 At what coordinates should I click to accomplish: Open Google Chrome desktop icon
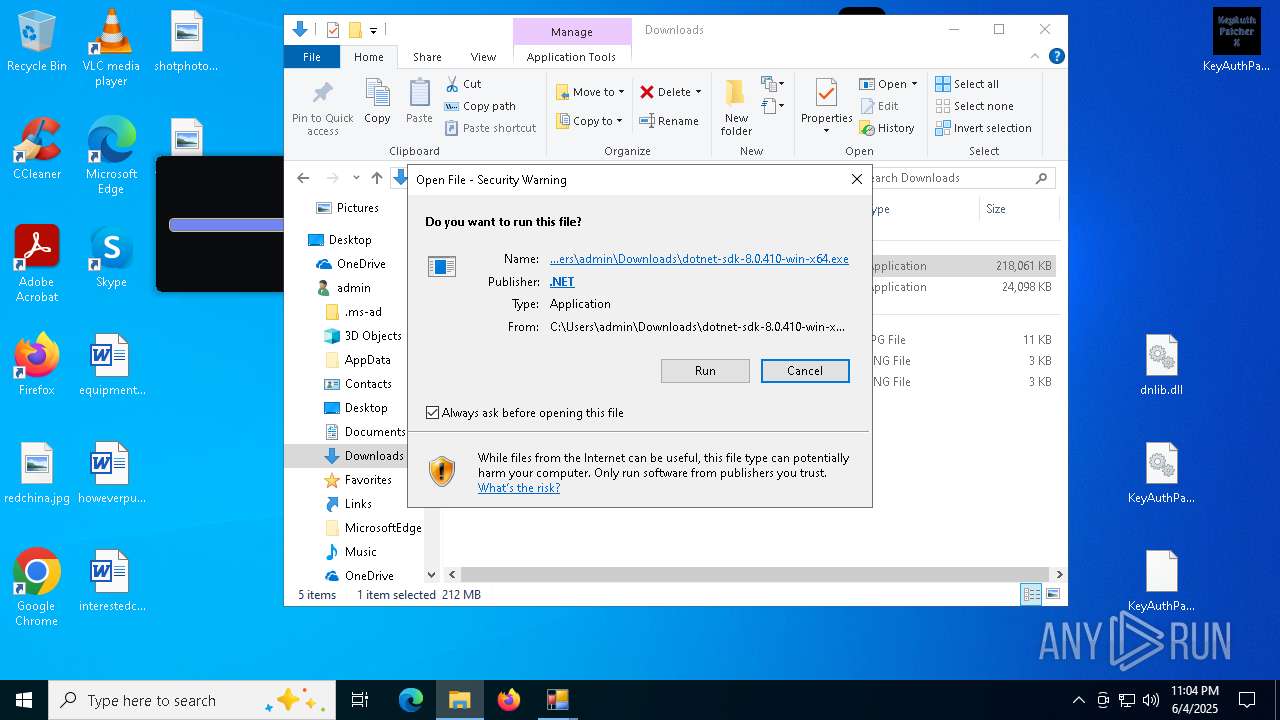tap(37, 588)
